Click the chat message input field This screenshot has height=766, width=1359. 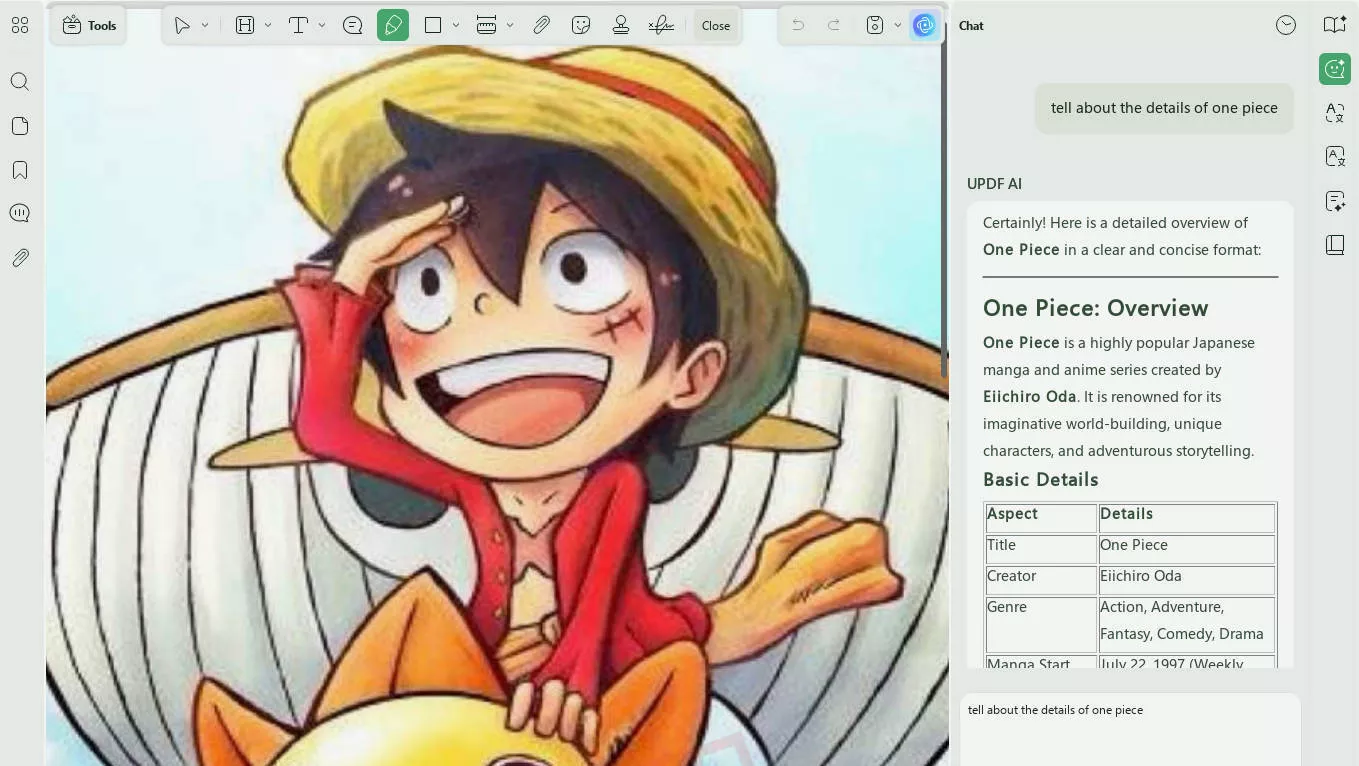[x=1130, y=730]
